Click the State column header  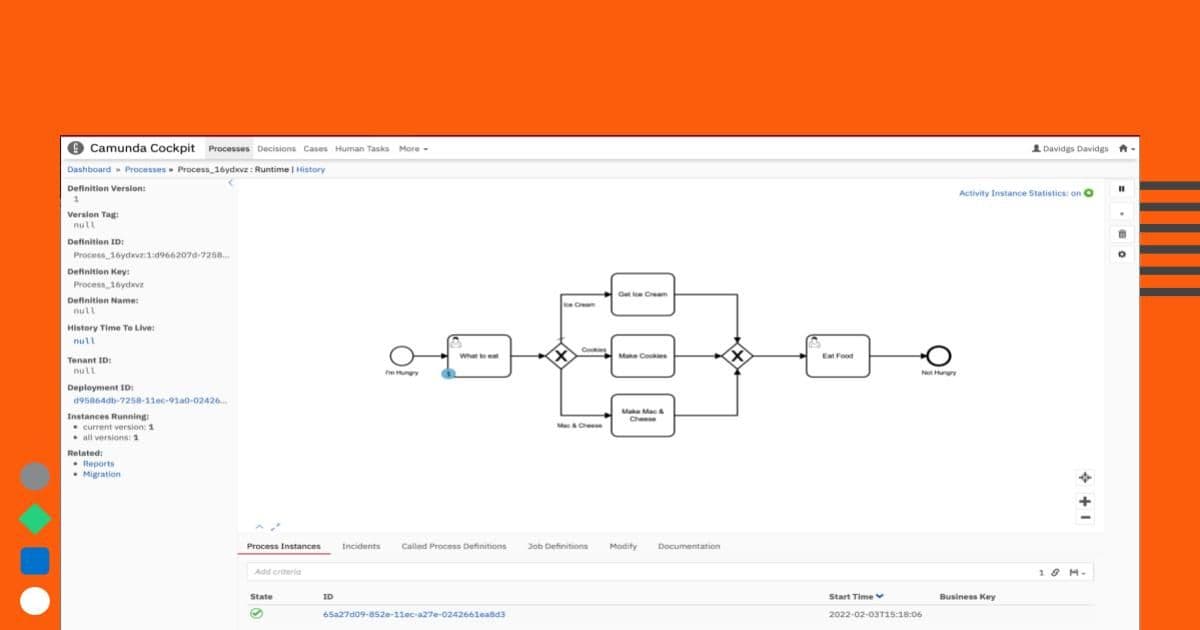click(261, 597)
